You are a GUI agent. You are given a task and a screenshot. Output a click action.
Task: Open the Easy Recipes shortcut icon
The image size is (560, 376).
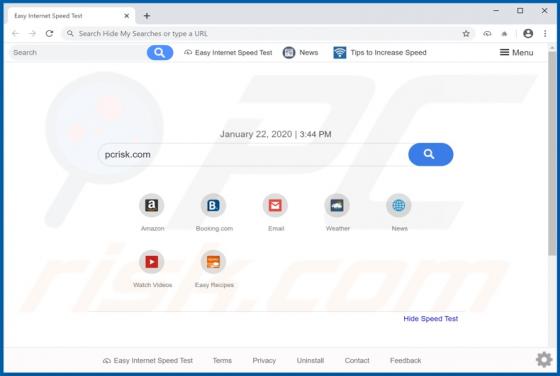point(213,262)
